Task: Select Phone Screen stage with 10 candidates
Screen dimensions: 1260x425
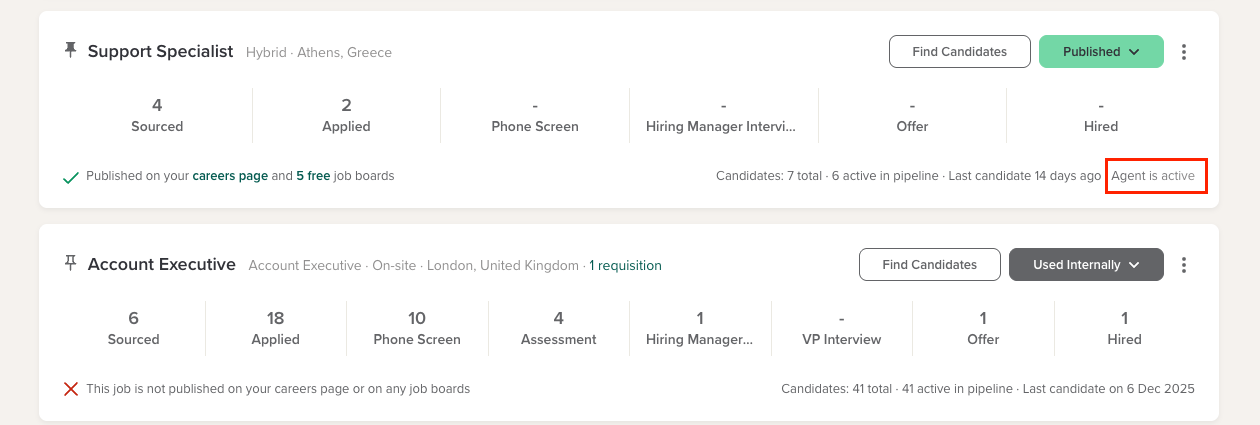Action: click(x=417, y=328)
